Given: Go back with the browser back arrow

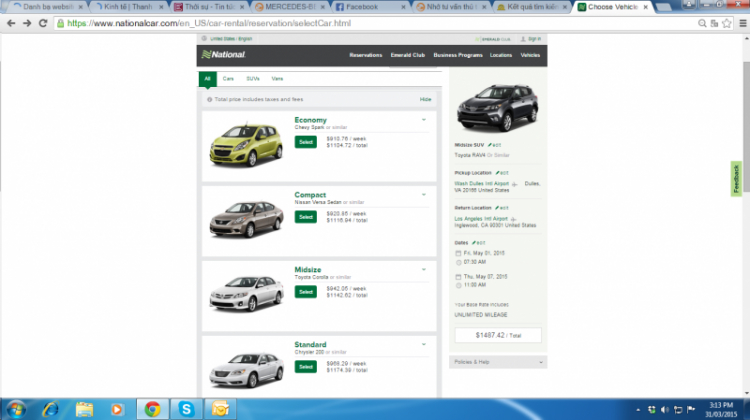Looking at the screenshot, I should 11,23.
